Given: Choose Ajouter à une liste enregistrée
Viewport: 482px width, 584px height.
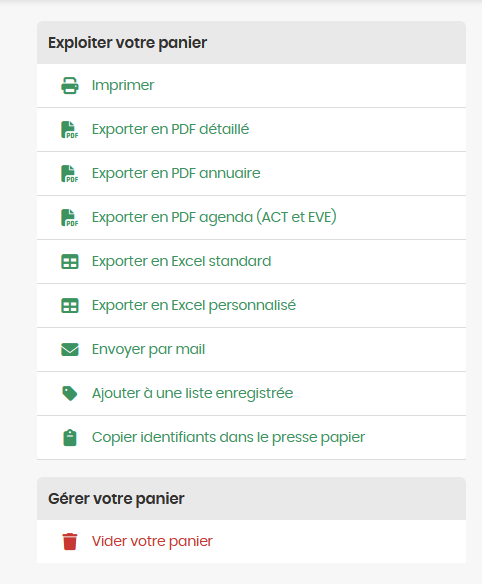Looking at the screenshot, I should tap(192, 393).
